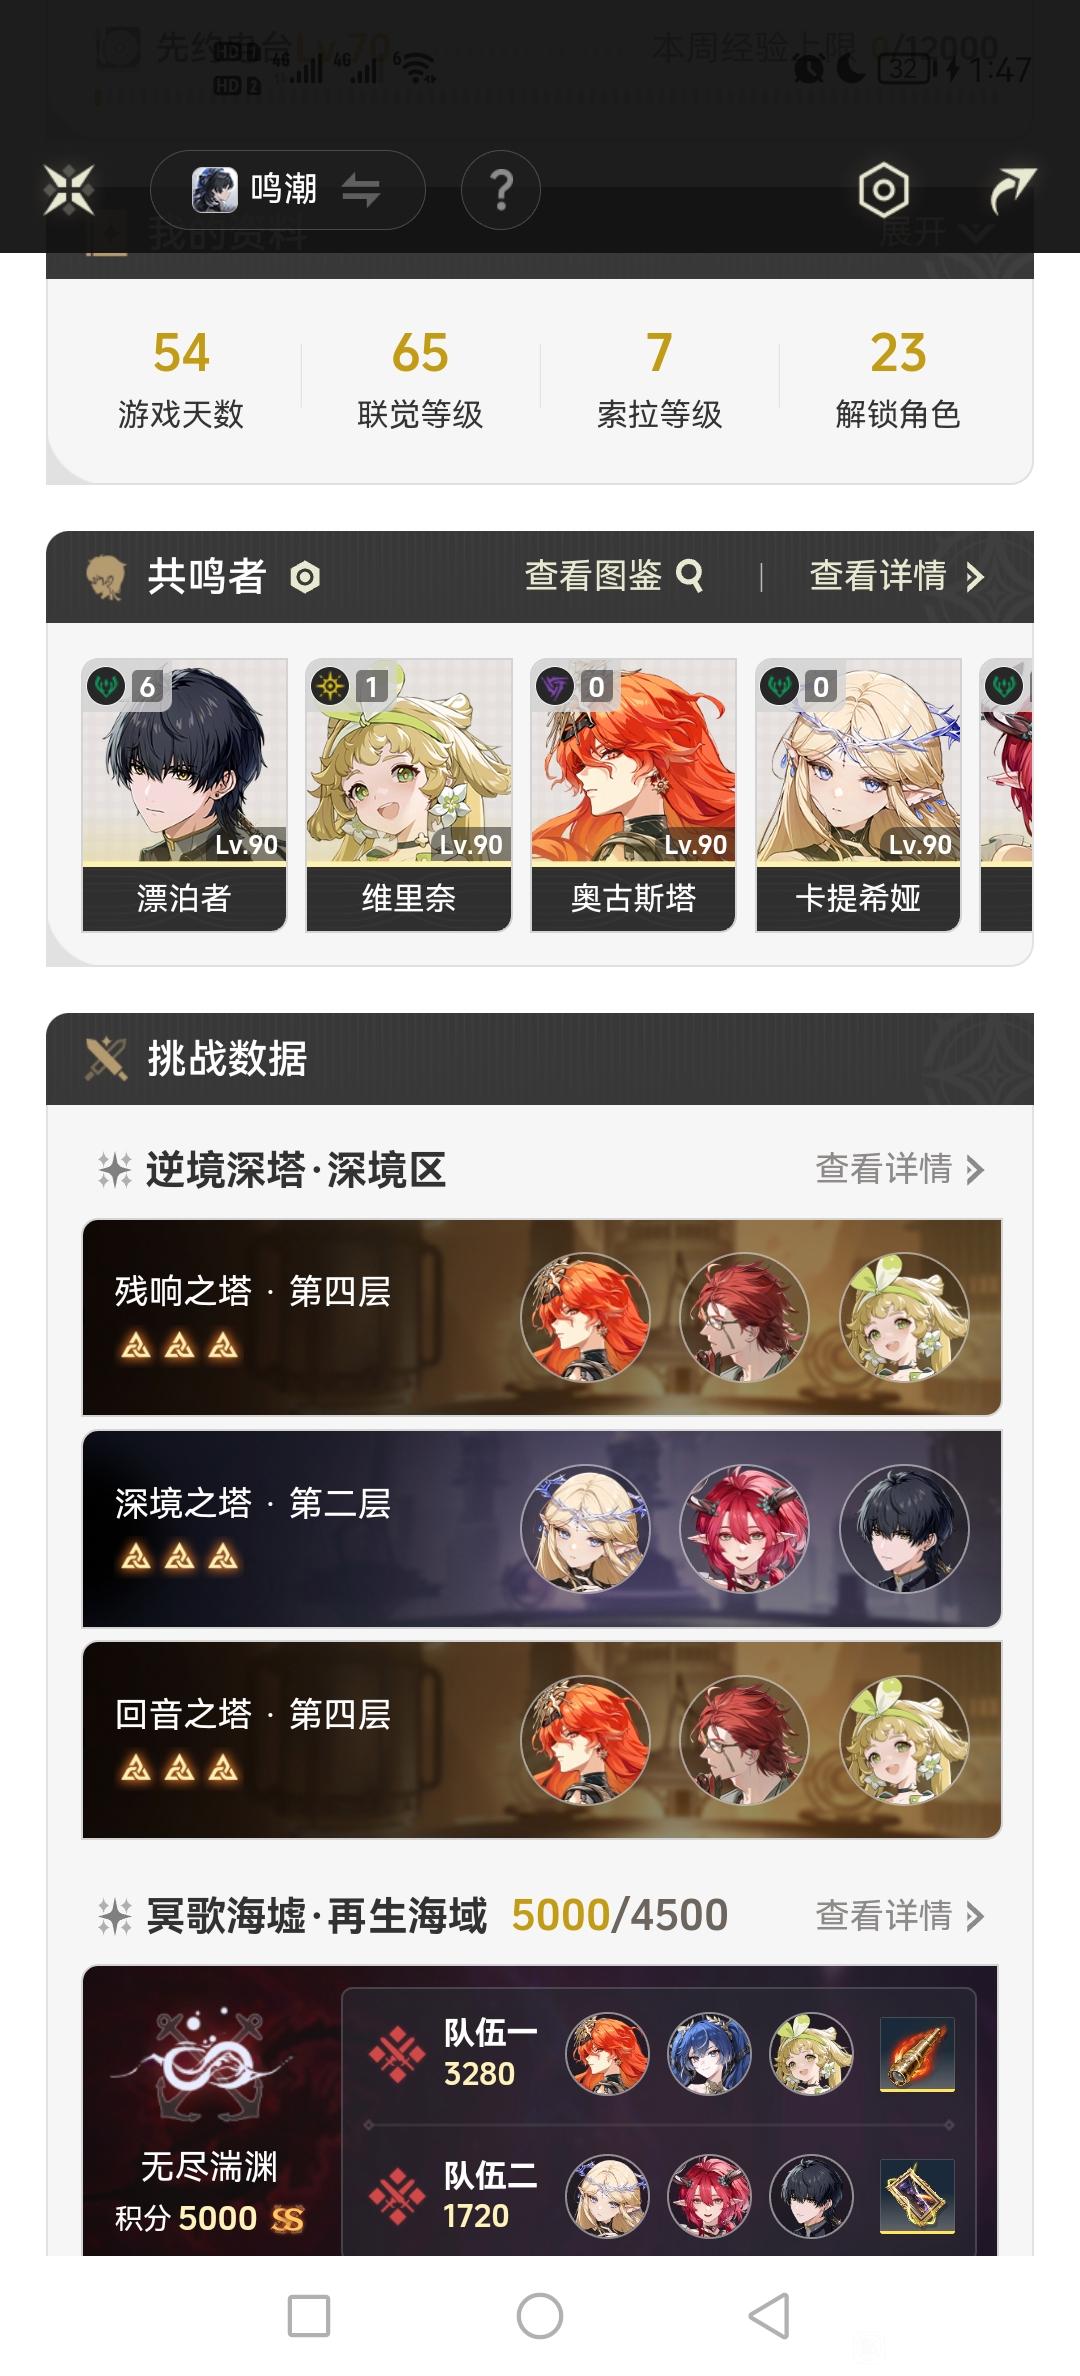Tap the cross-star close icon top left
The height and width of the screenshot is (2376, 1080).
[x=69, y=189]
